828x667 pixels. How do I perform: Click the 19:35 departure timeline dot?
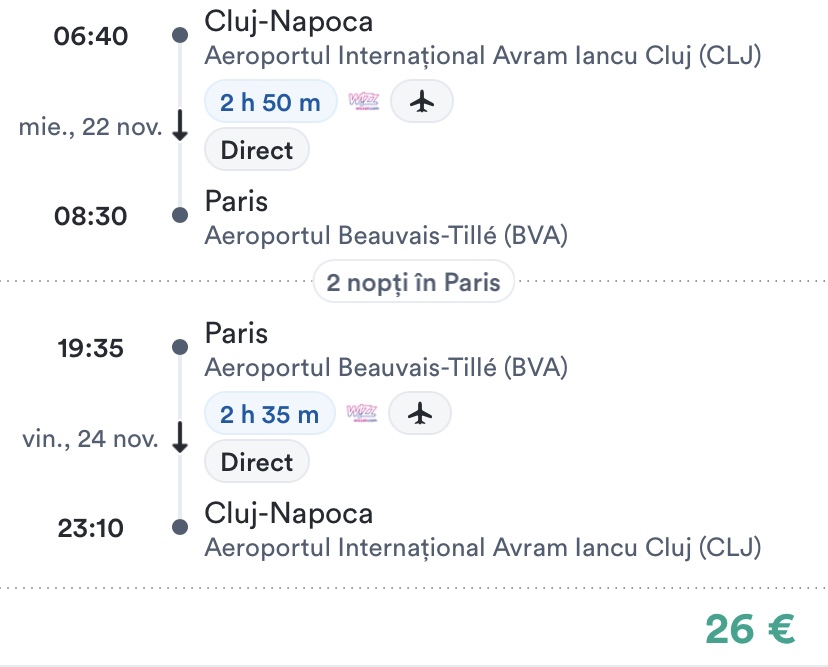tap(180, 347)
